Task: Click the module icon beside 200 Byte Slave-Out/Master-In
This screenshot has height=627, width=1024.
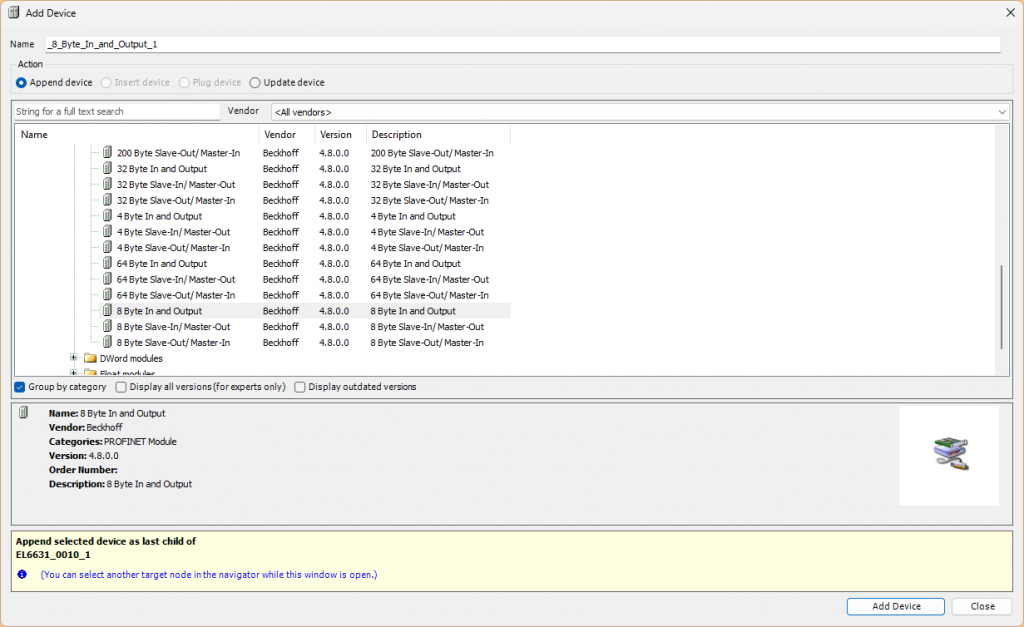Action: click(x=108, y=153)
